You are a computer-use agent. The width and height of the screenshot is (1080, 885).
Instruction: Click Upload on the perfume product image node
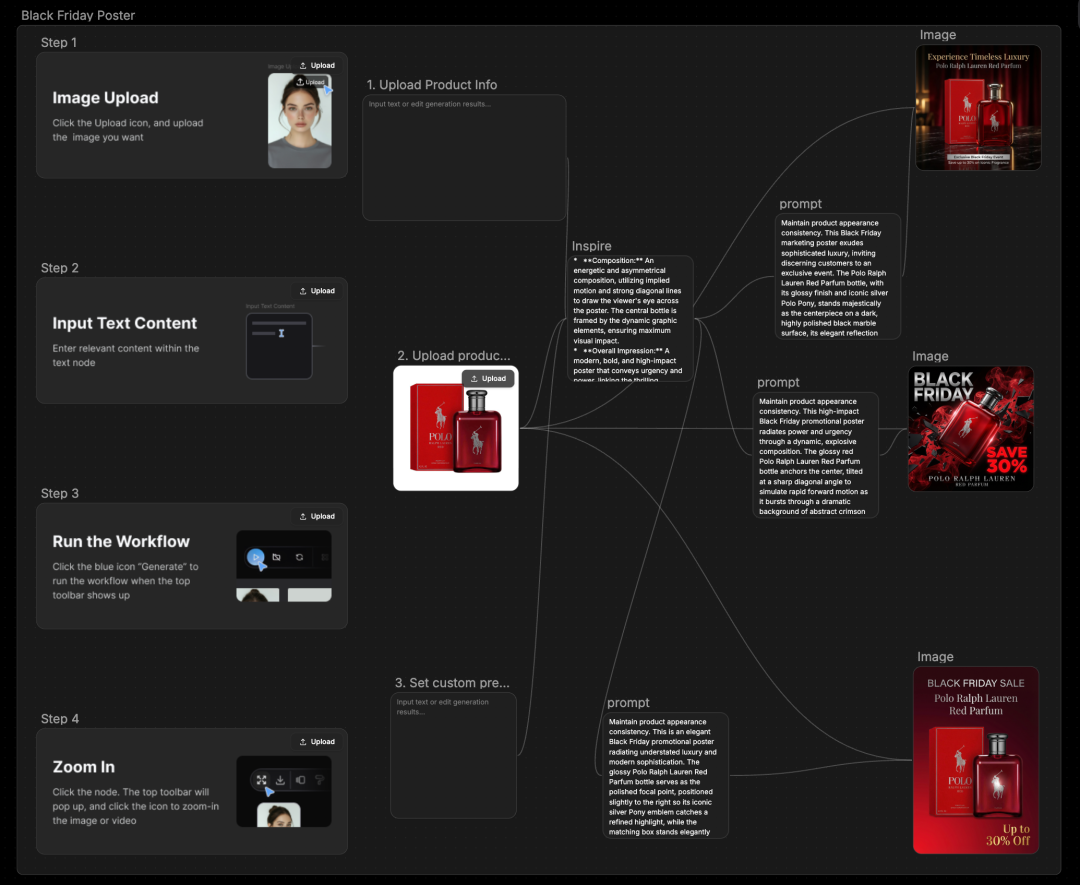point(488,379)
